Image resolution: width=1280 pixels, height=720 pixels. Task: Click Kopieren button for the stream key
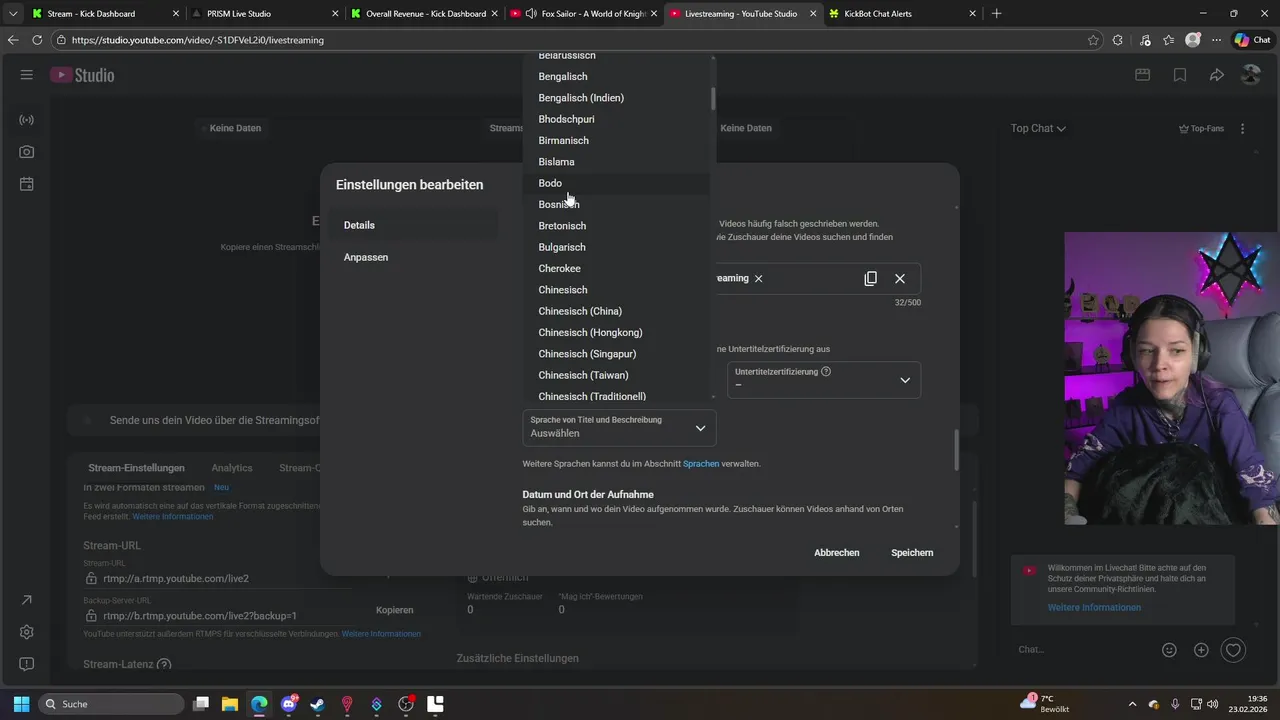point(395,610)
